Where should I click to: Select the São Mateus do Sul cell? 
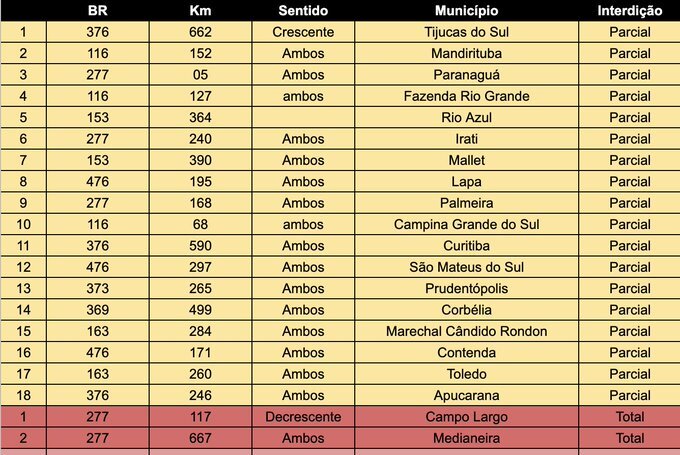(x=466, y=267)
